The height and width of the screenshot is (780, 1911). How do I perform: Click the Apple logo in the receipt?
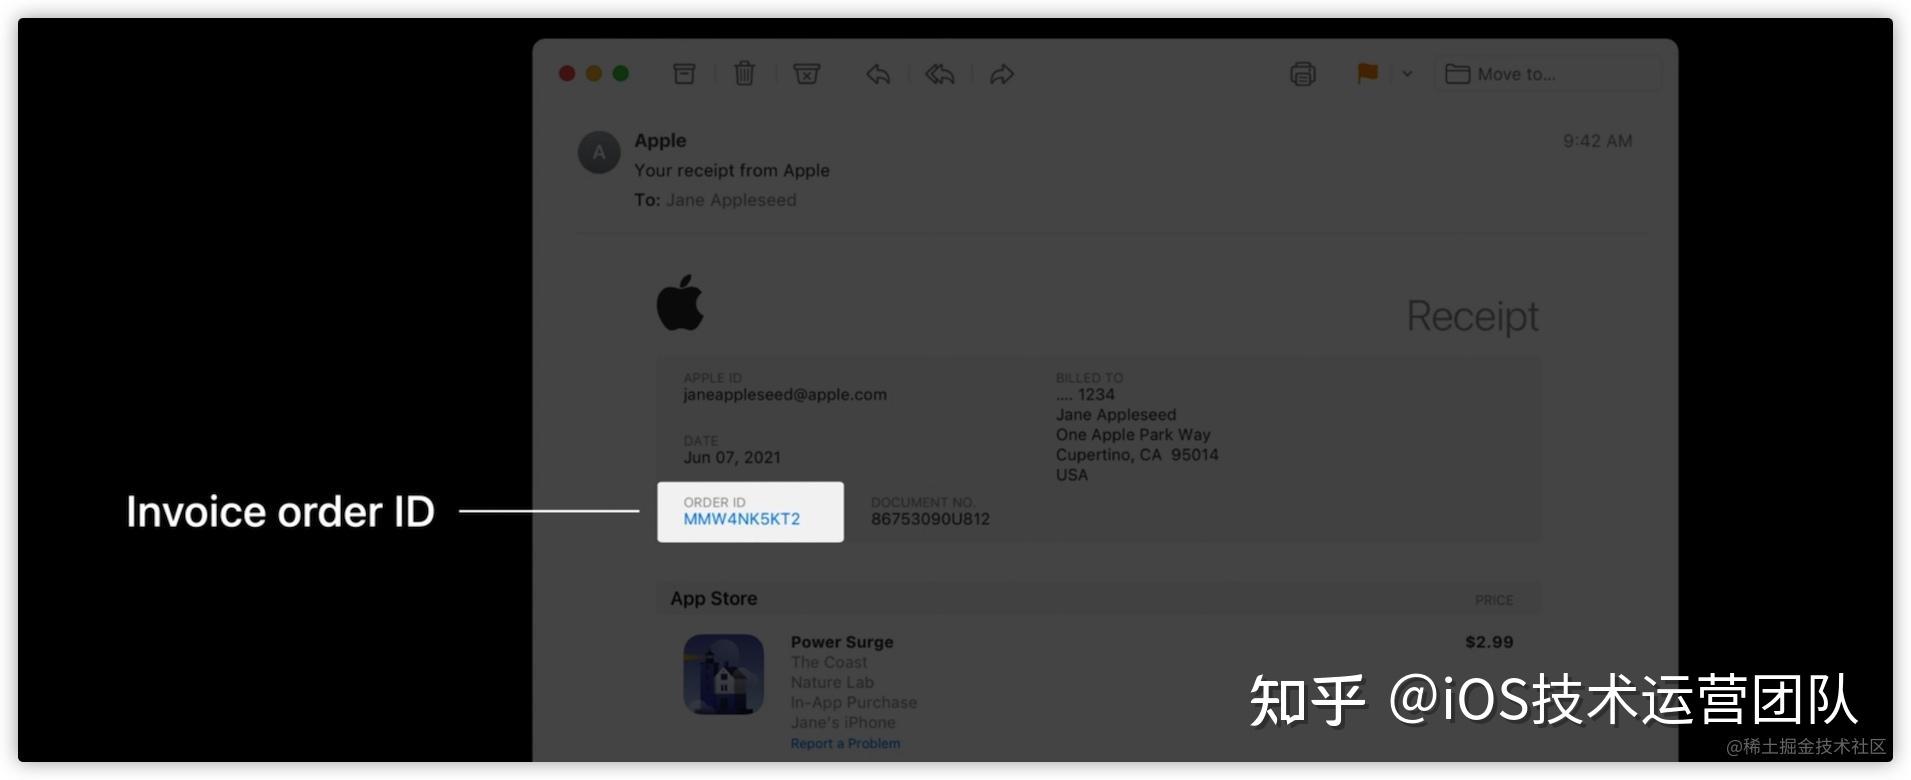click(x=680, y=302)
